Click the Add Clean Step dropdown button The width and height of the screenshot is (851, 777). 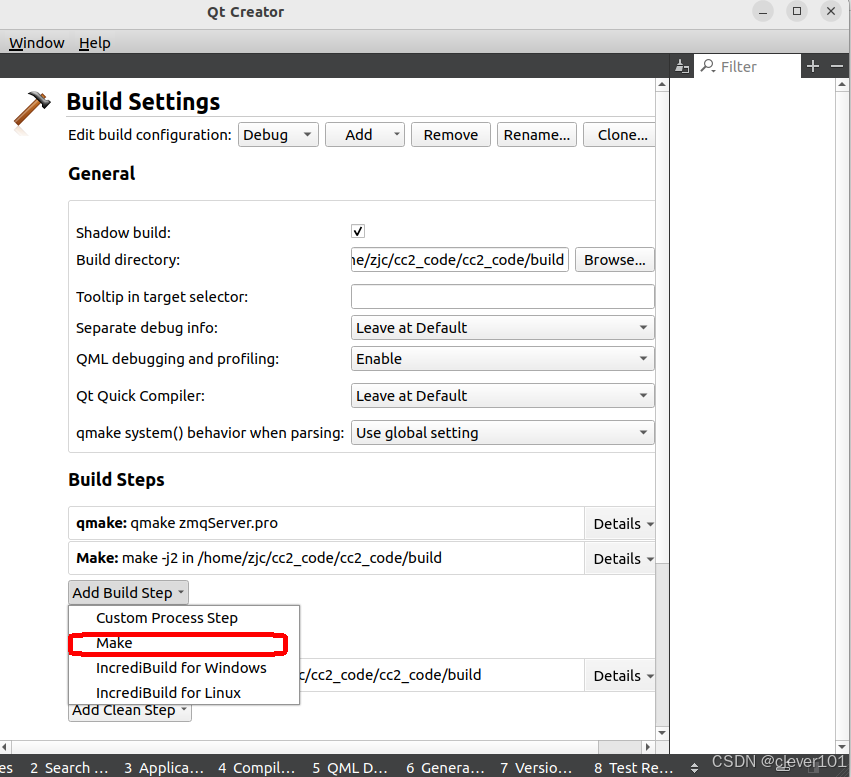[130, 711]
